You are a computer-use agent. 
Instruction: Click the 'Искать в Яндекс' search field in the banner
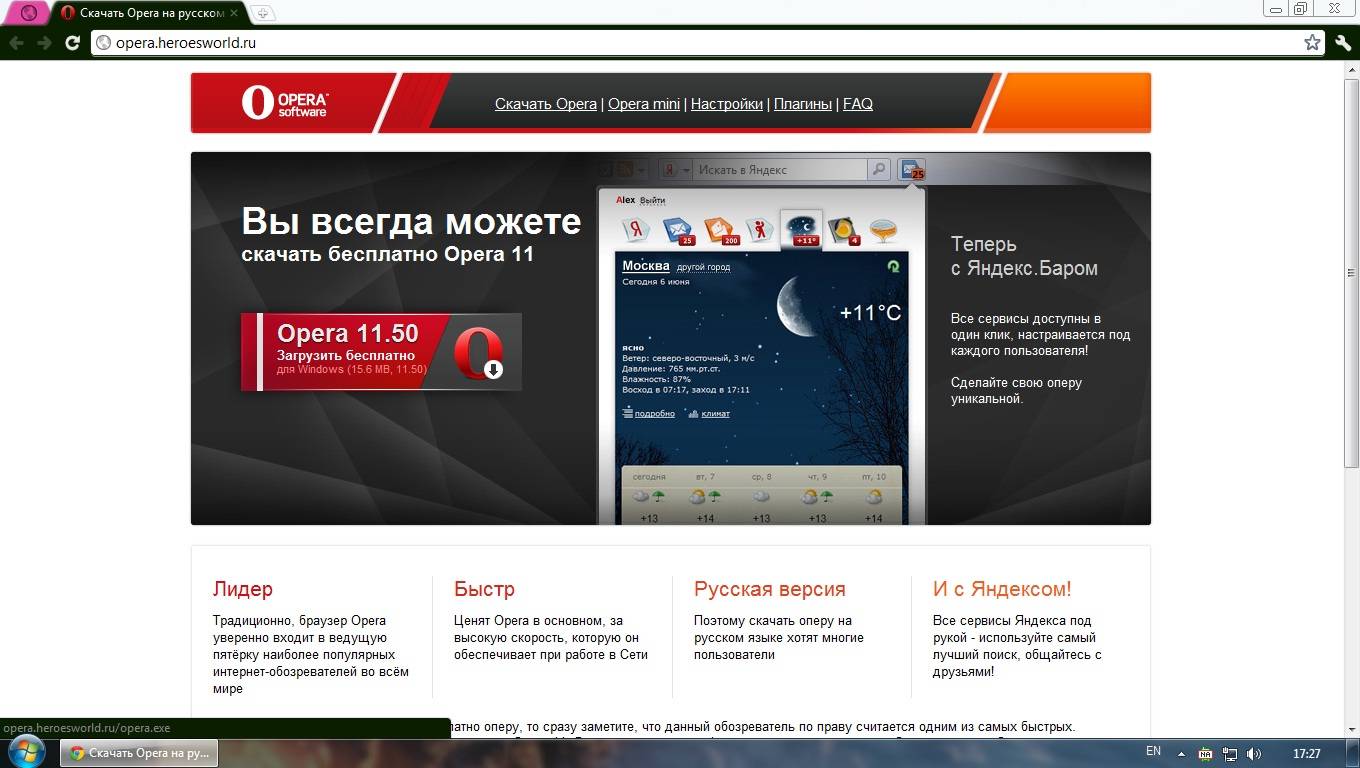[x=778, y=170]
